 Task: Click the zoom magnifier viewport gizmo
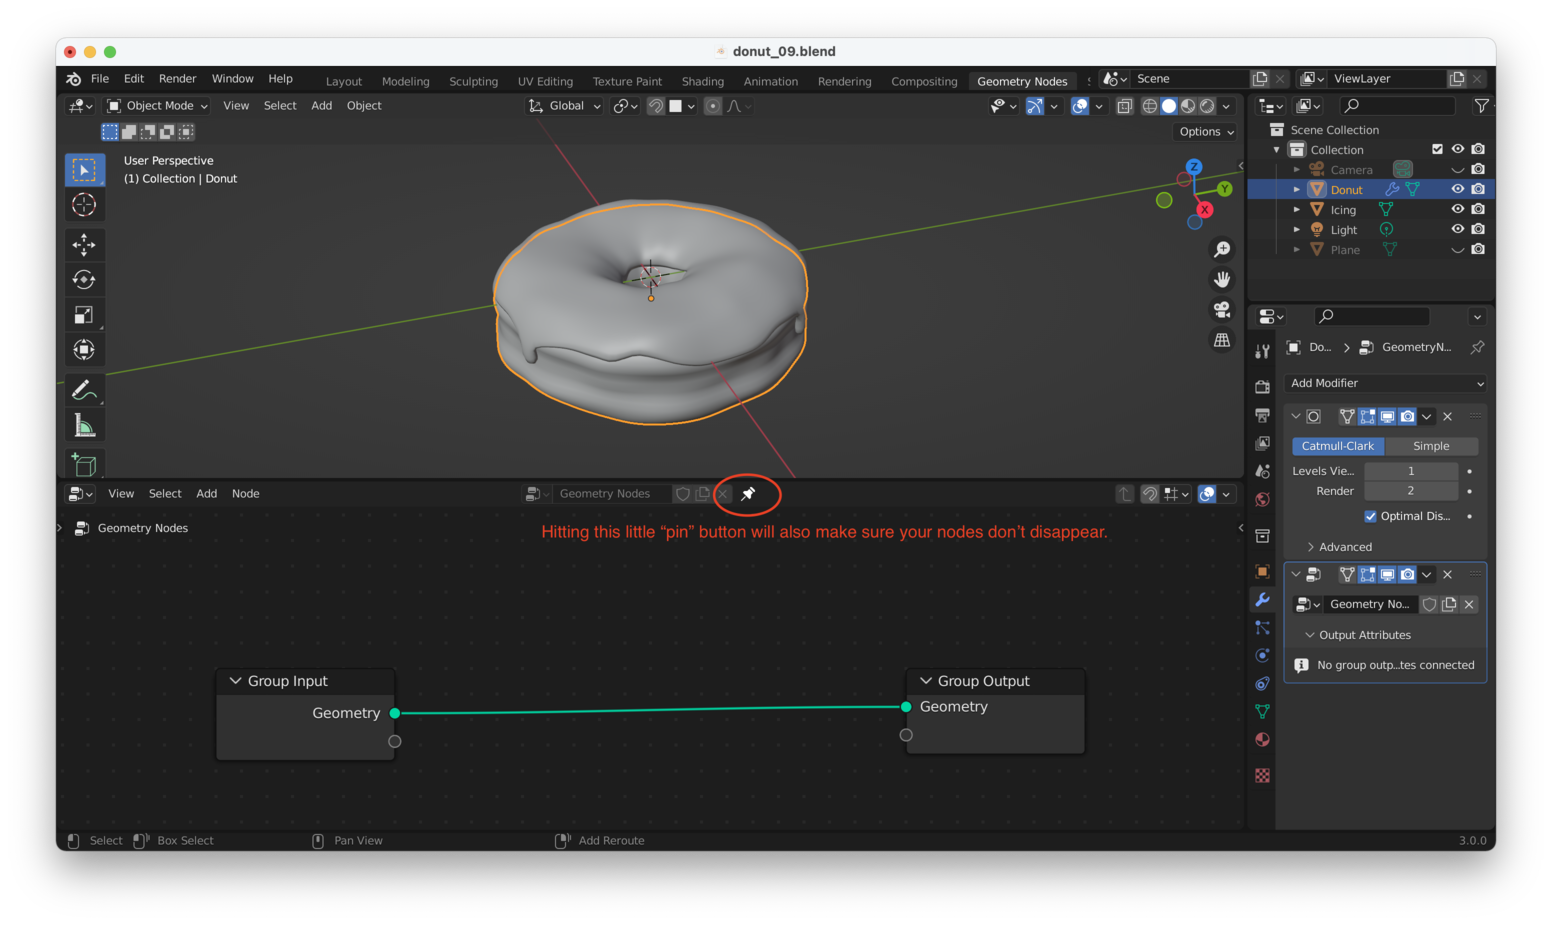(x=1222, y=249)
